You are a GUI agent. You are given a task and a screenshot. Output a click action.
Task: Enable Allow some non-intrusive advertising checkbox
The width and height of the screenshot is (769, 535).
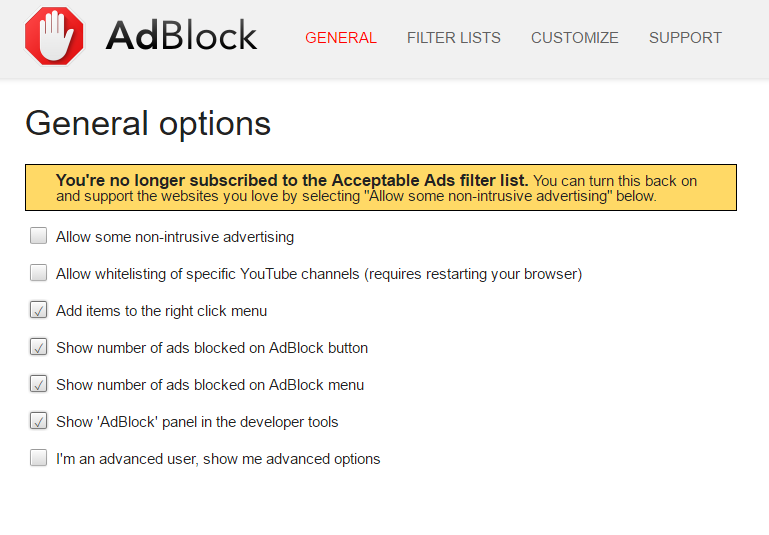pos(38,236)
